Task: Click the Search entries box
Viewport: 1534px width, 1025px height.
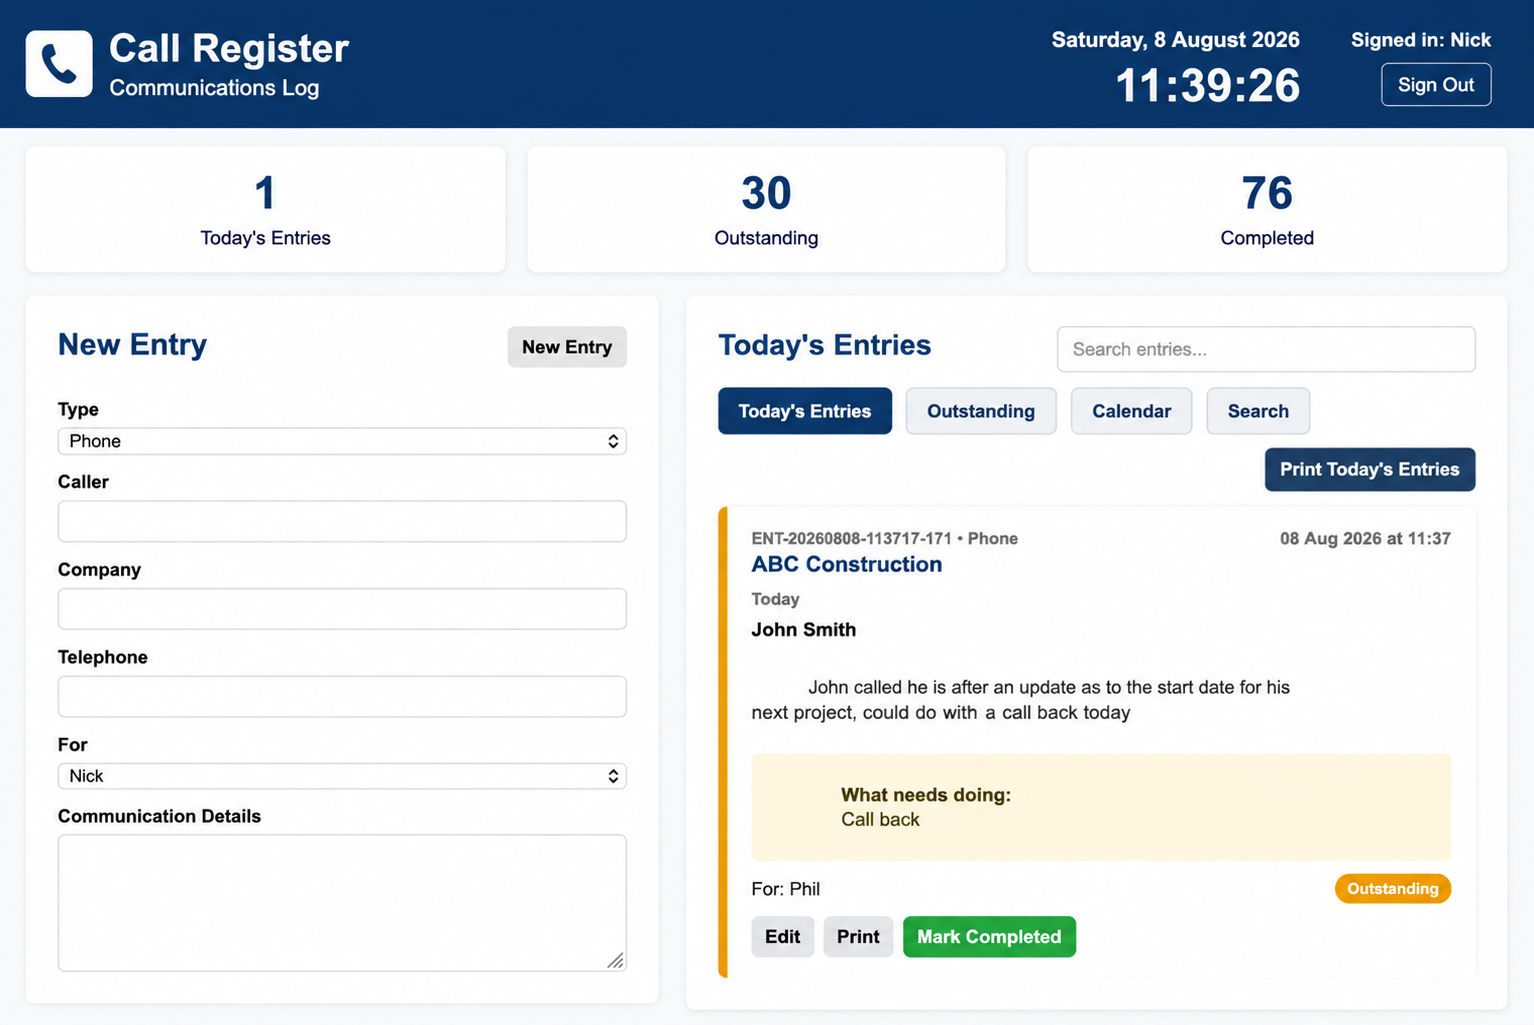Action: 1266,349
